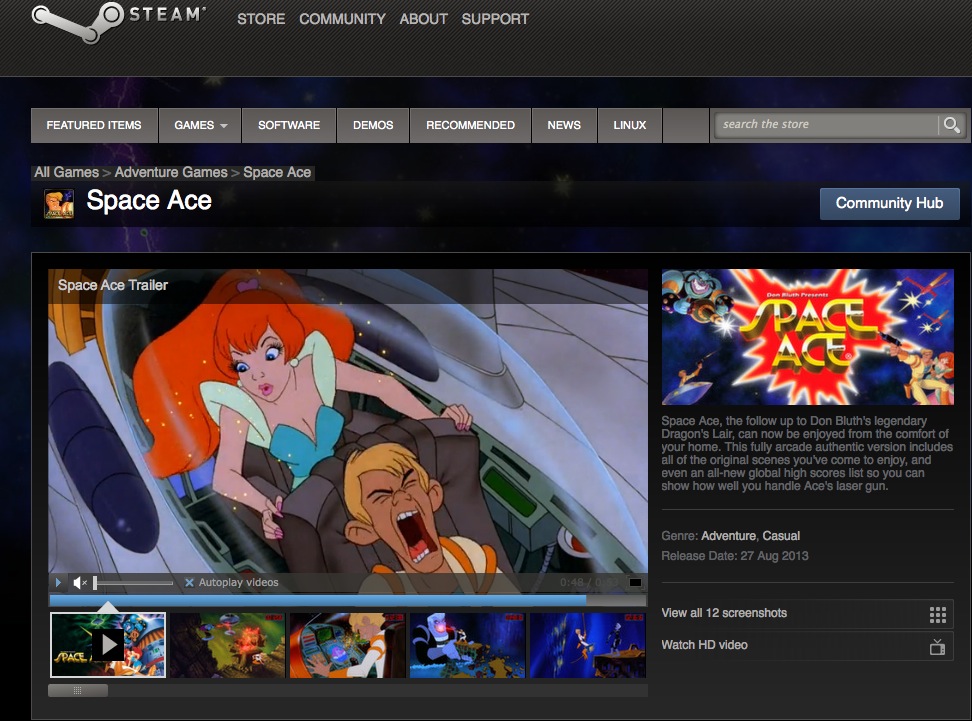The height and width of the screenshot is (721, 972).
Task: Click the search magnifier icon
Action: 952,125
